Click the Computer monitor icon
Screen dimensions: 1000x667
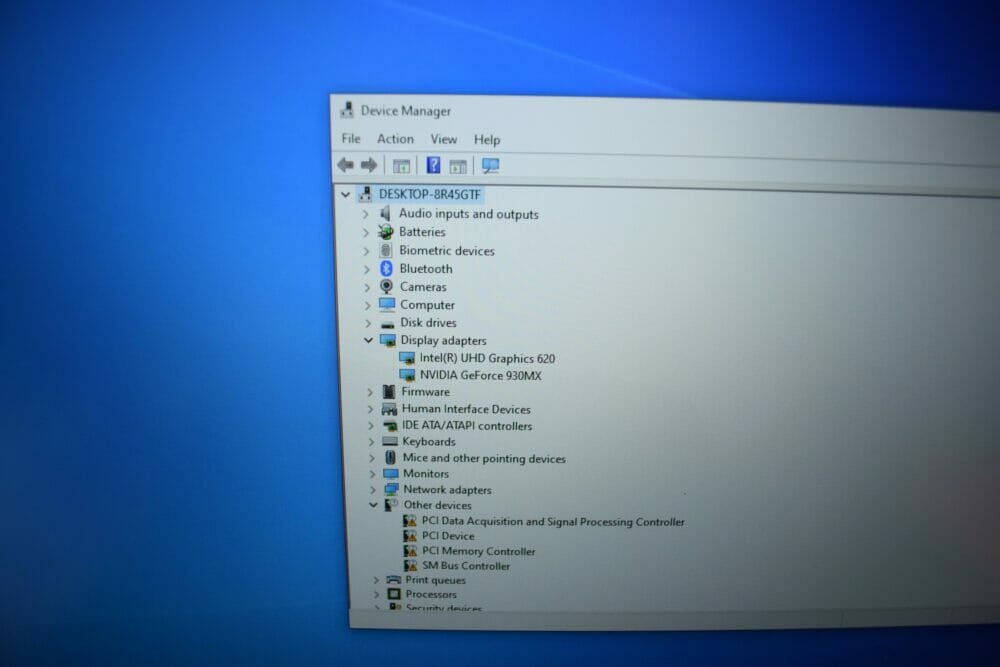tap(387, 304)
